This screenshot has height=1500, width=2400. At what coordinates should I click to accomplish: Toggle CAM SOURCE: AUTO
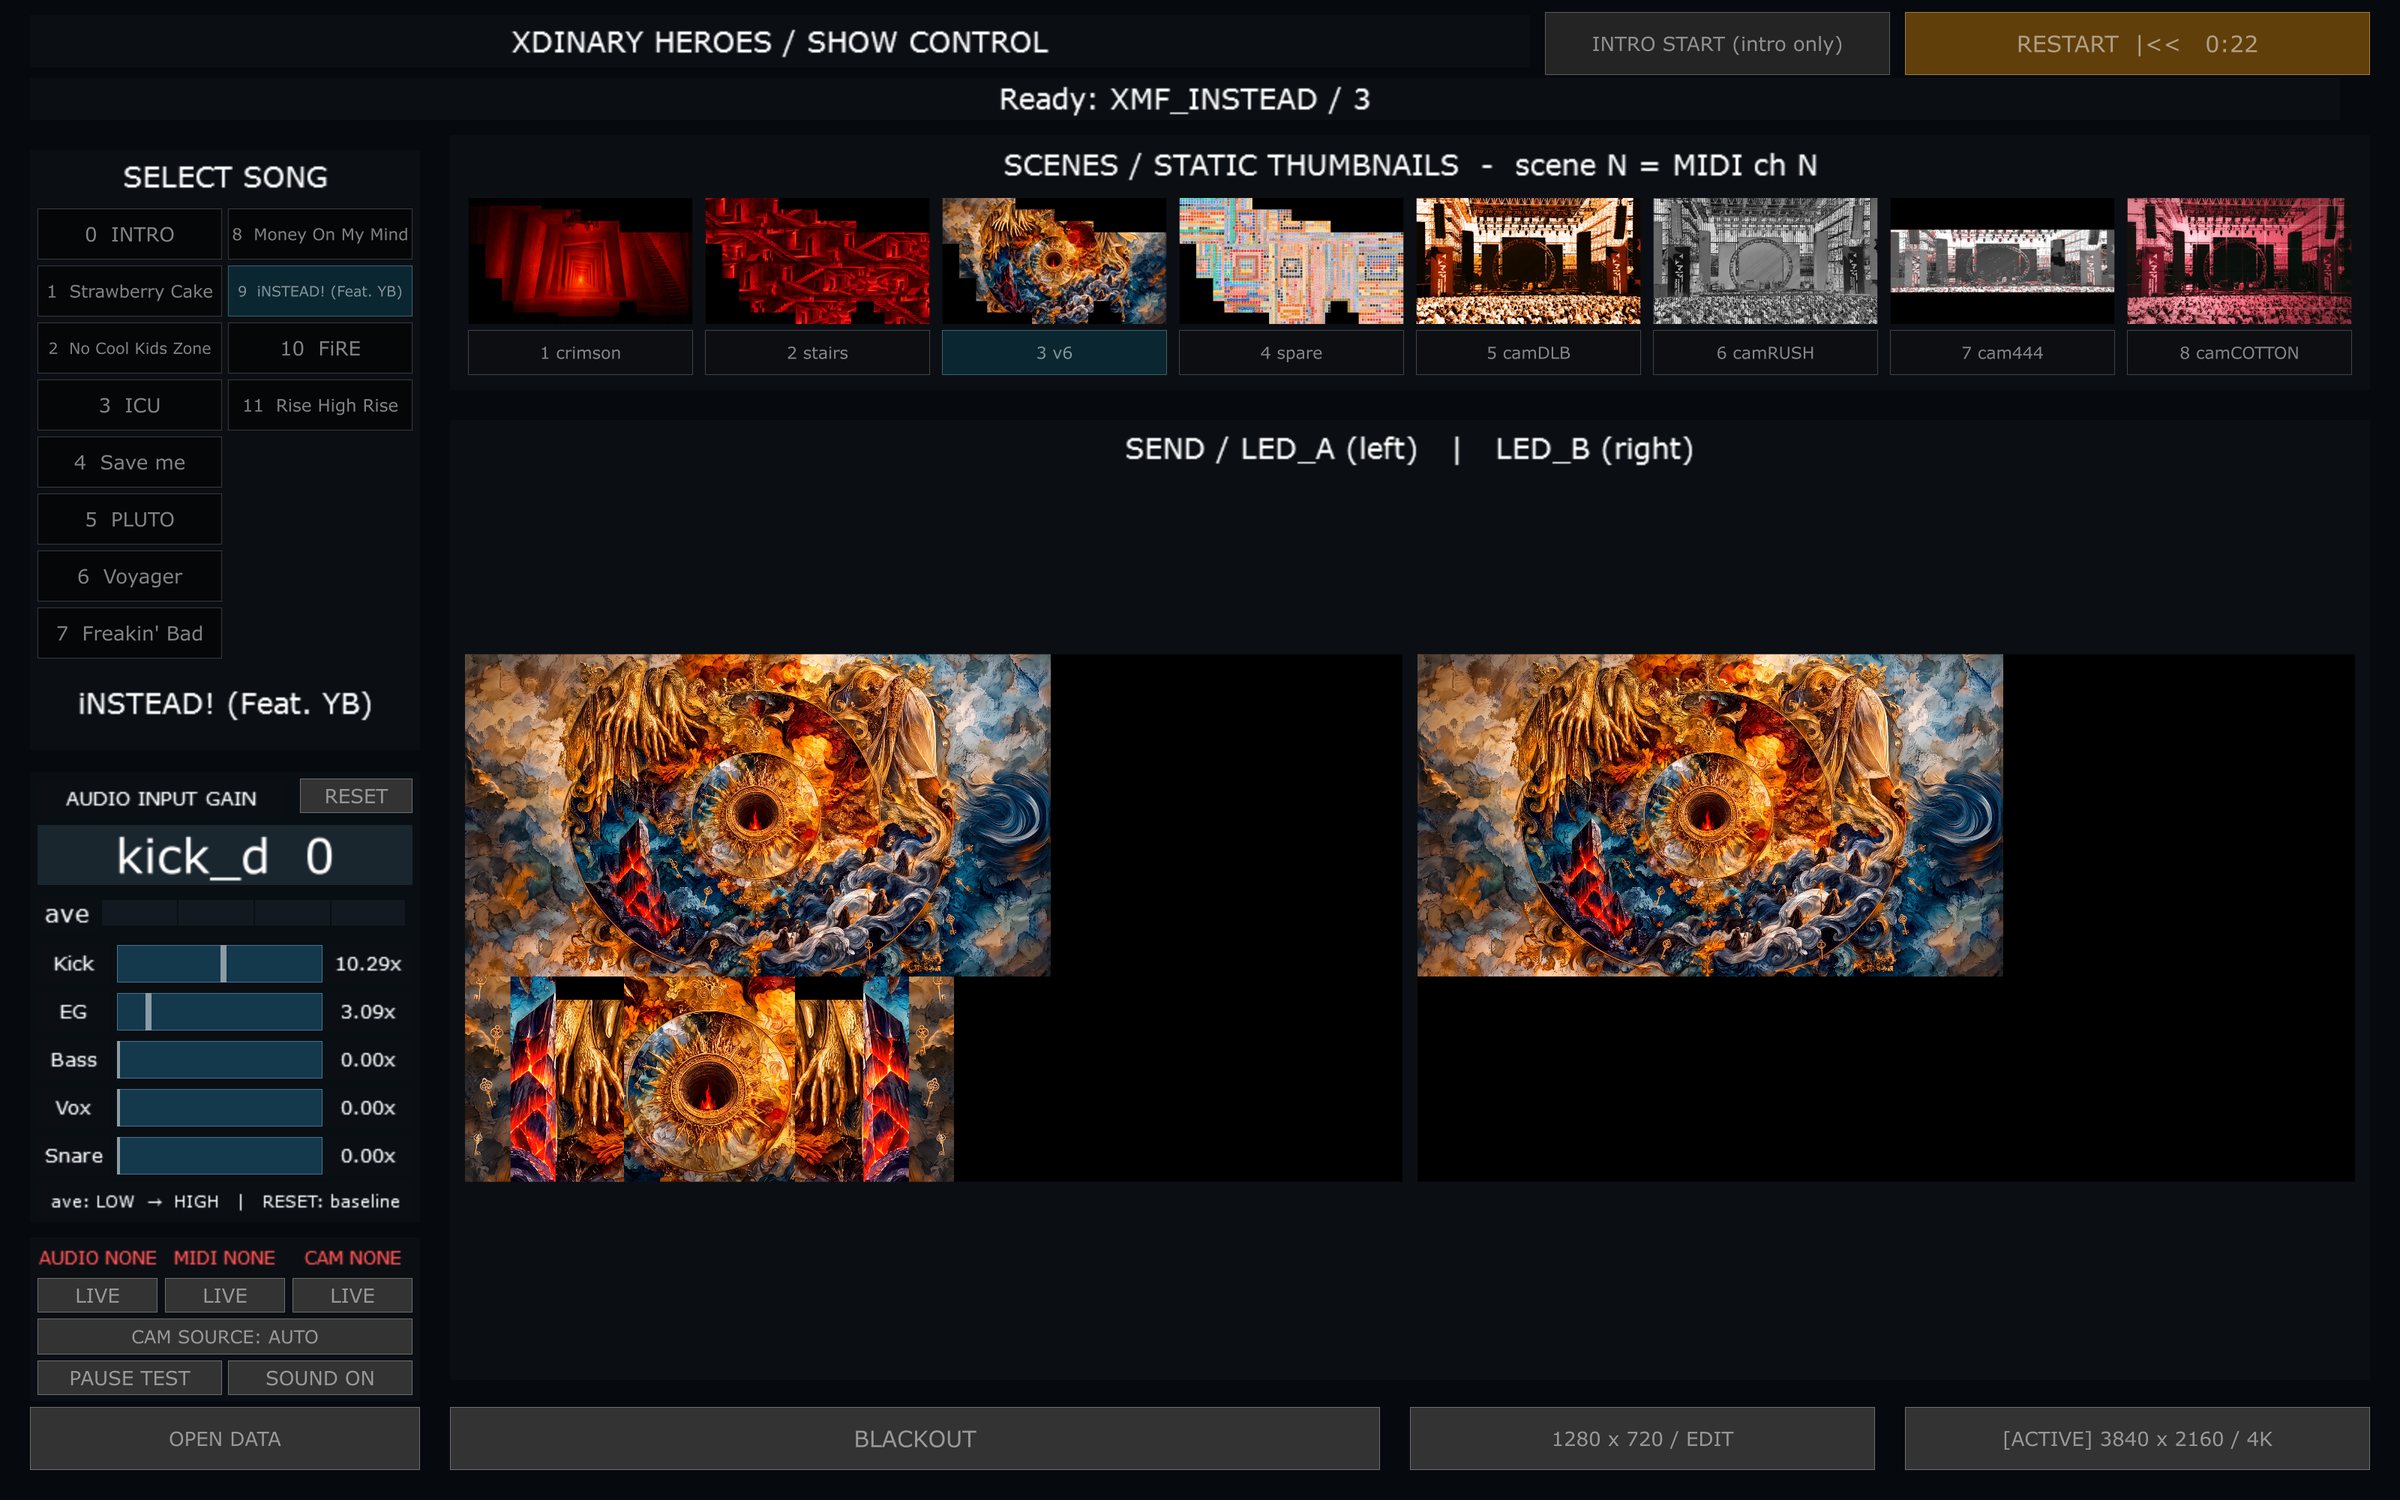coord(225,1337)
